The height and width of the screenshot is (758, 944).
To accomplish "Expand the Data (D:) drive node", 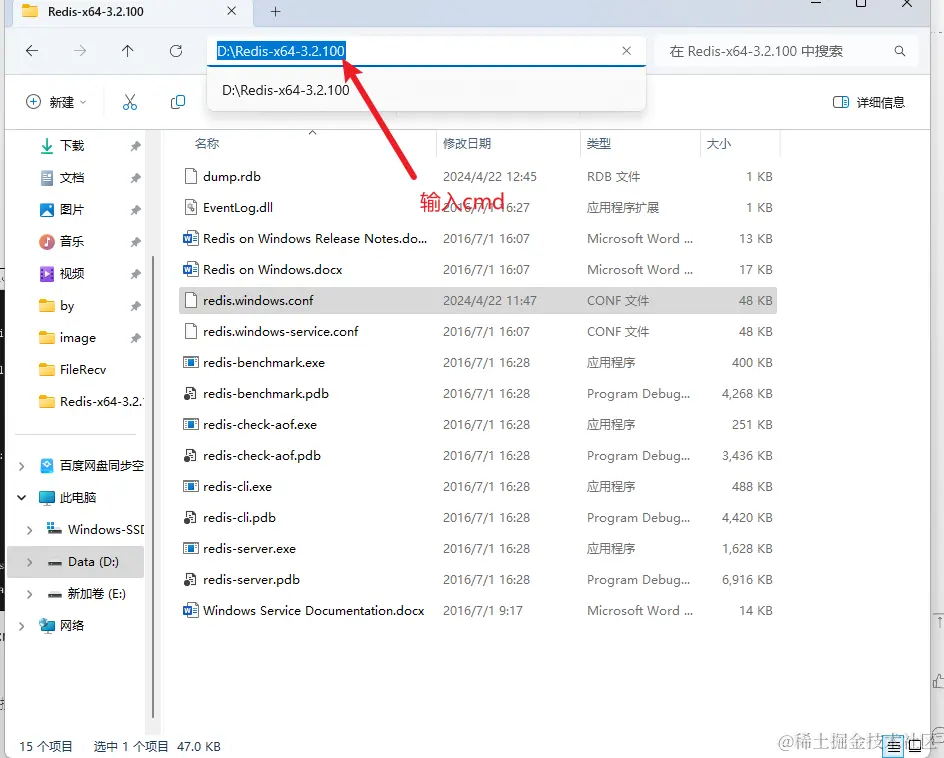I will pos(30,562).
